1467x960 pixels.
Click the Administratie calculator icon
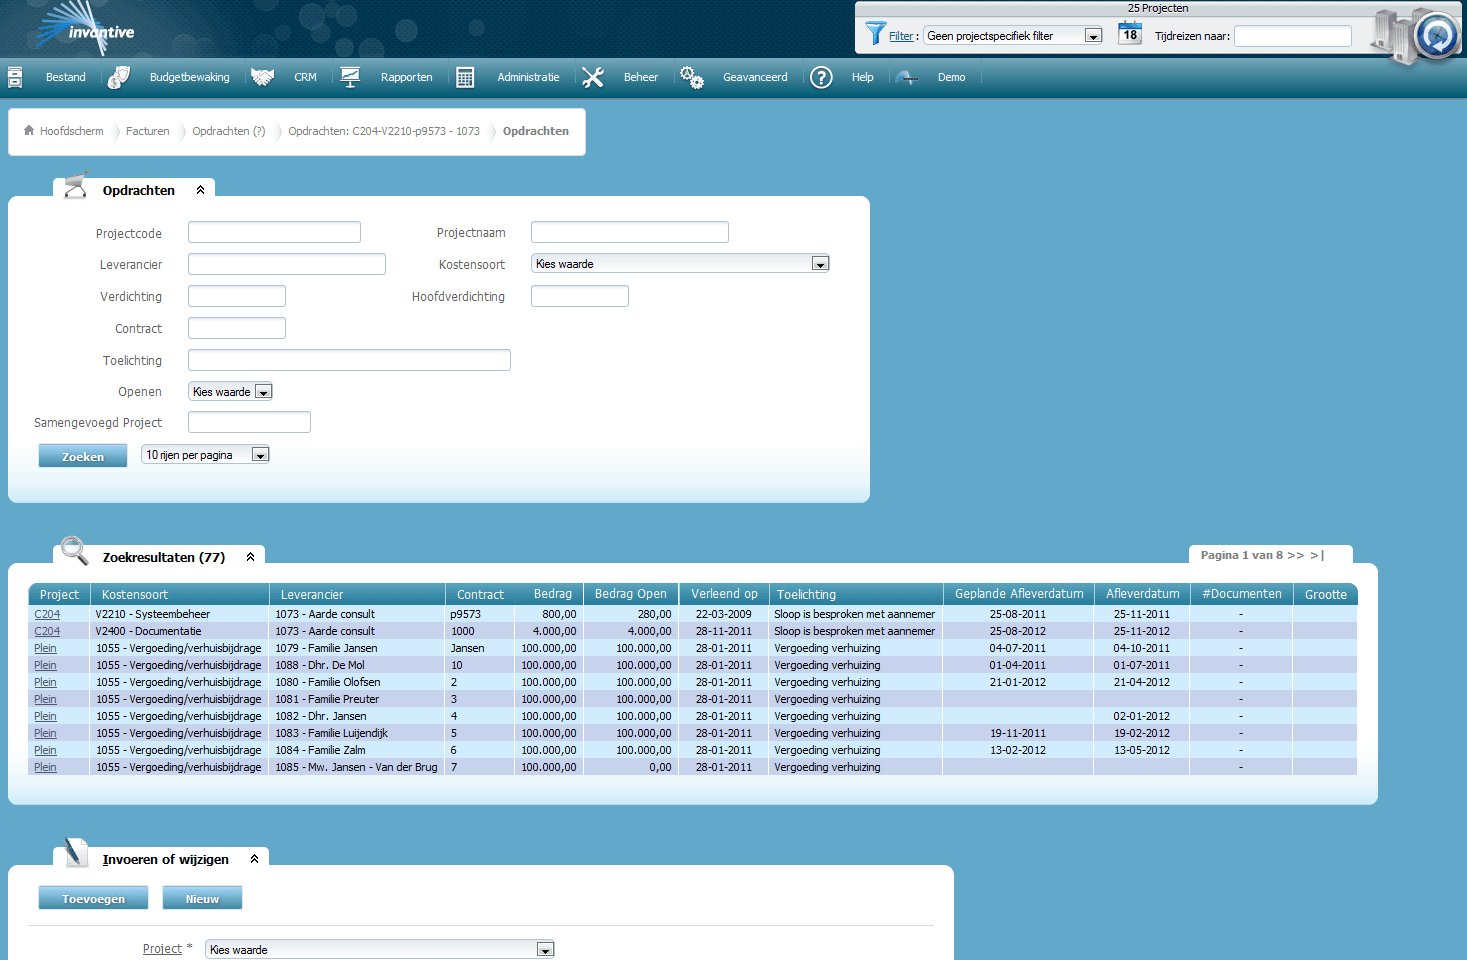point(465,77)
